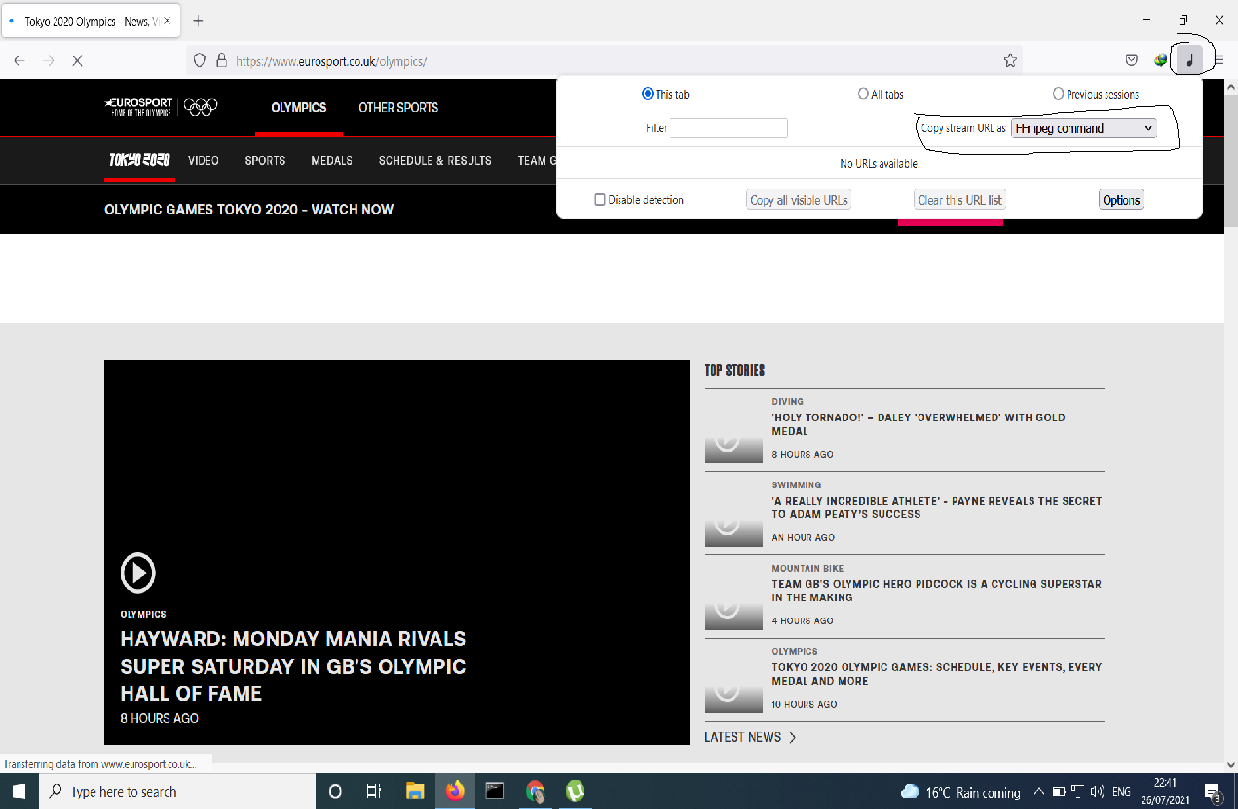Viewport: 1238px width, 809px height.
Task: Click the Cortana circle icon
Action: click(335, 791)
